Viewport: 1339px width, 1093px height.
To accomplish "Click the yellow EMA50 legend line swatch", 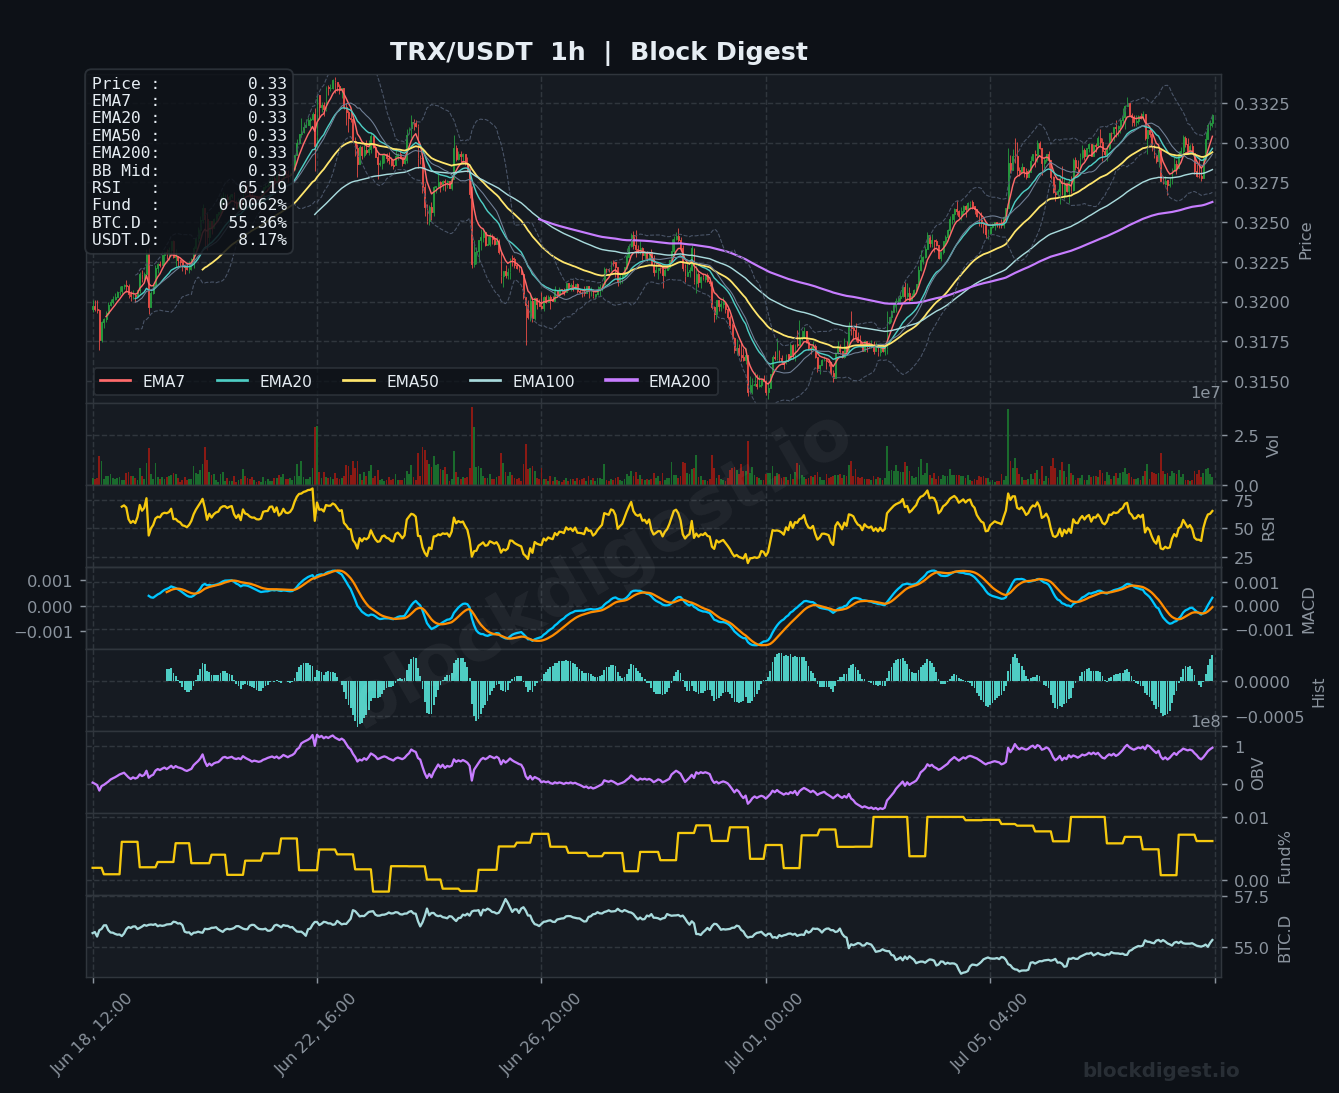I will point(360,381).
